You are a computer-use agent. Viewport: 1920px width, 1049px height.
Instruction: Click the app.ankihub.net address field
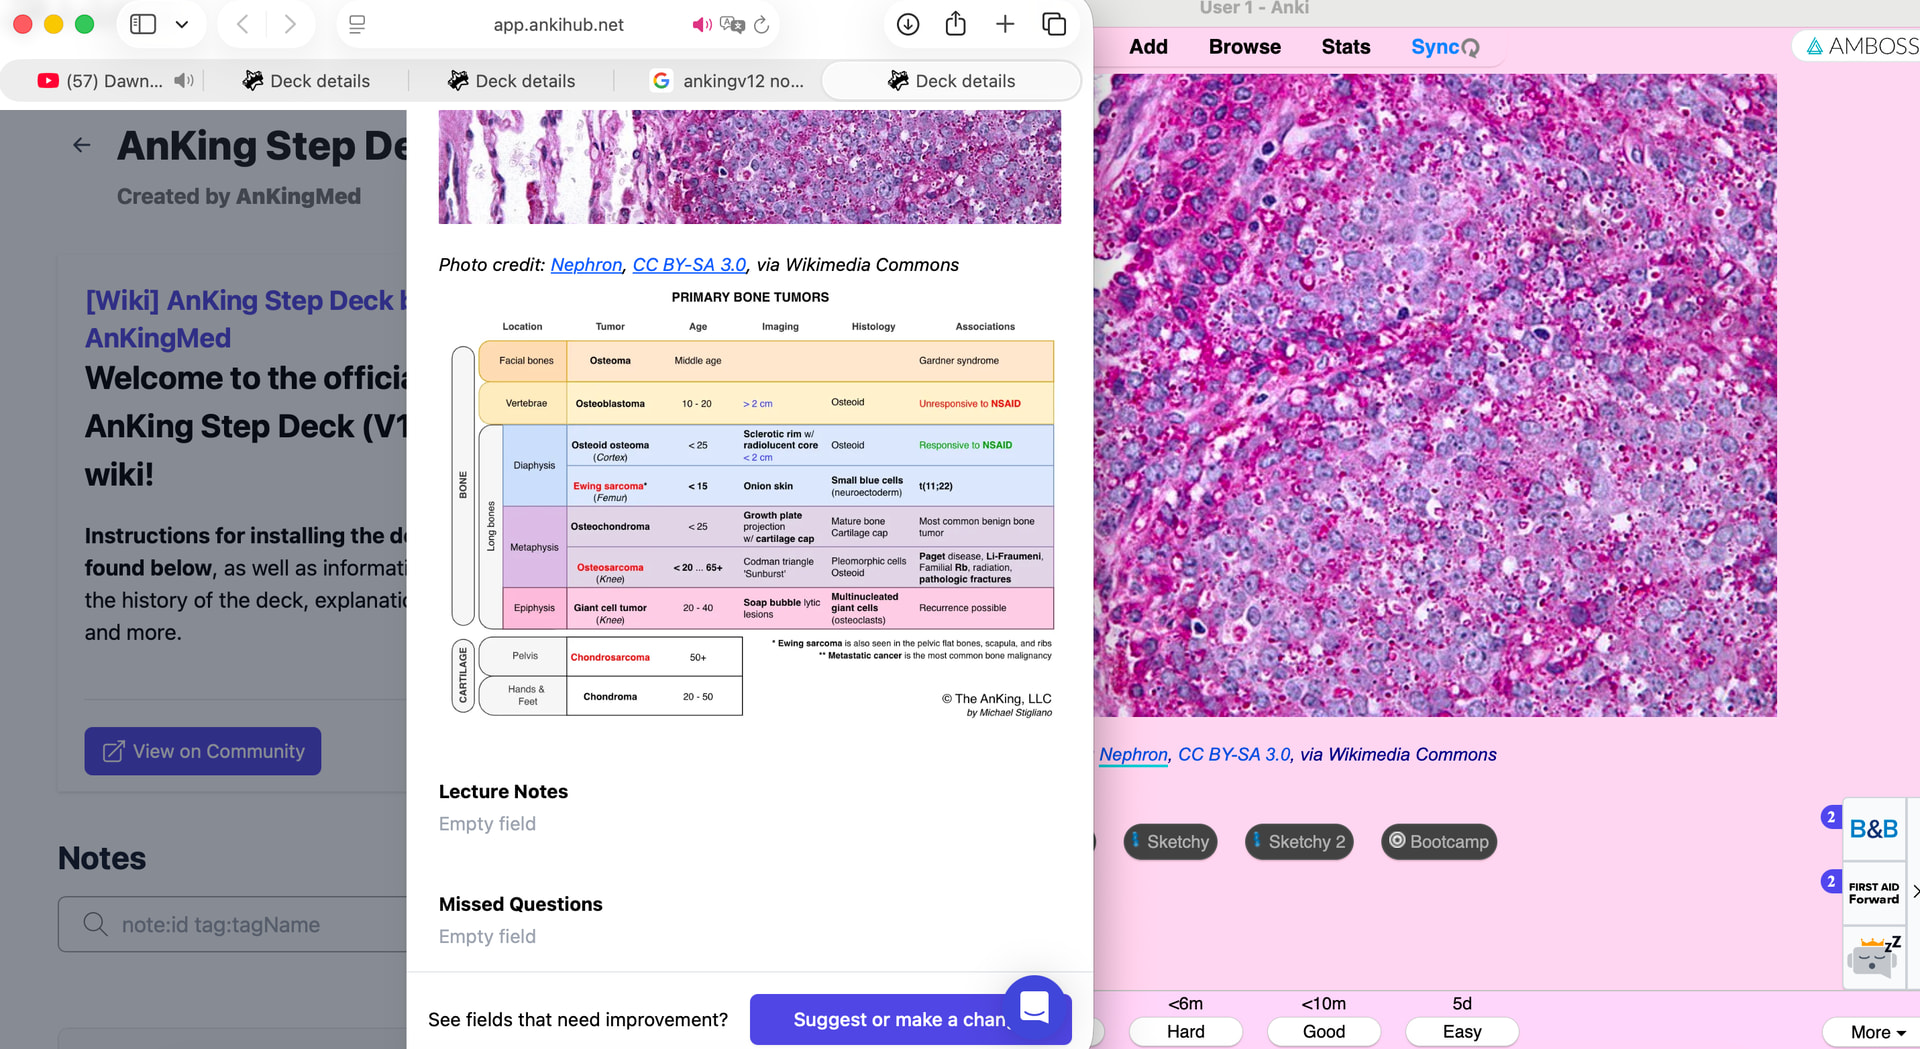pos(558,24)
